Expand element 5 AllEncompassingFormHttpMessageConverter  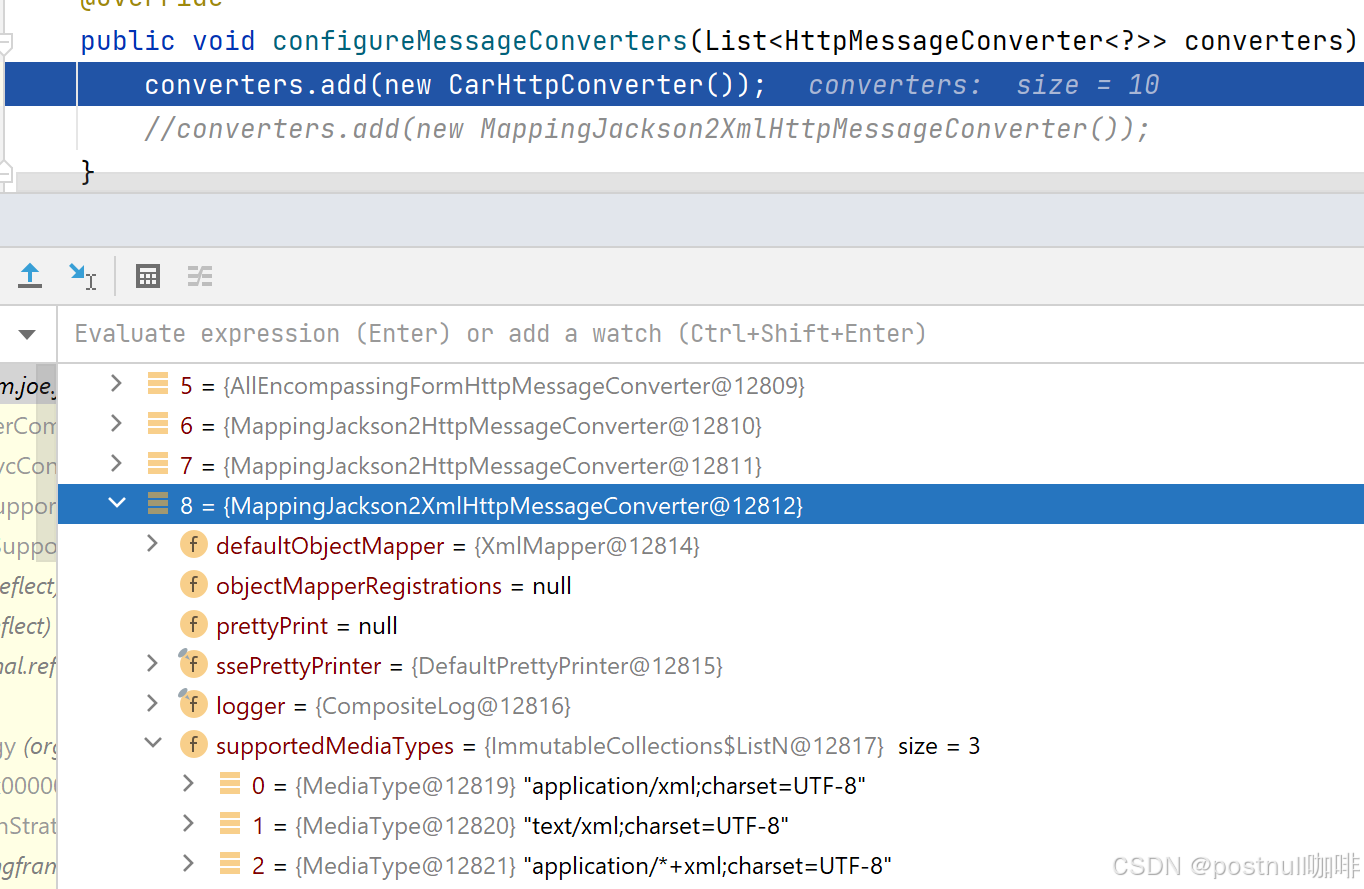click(x=116, y=384)
